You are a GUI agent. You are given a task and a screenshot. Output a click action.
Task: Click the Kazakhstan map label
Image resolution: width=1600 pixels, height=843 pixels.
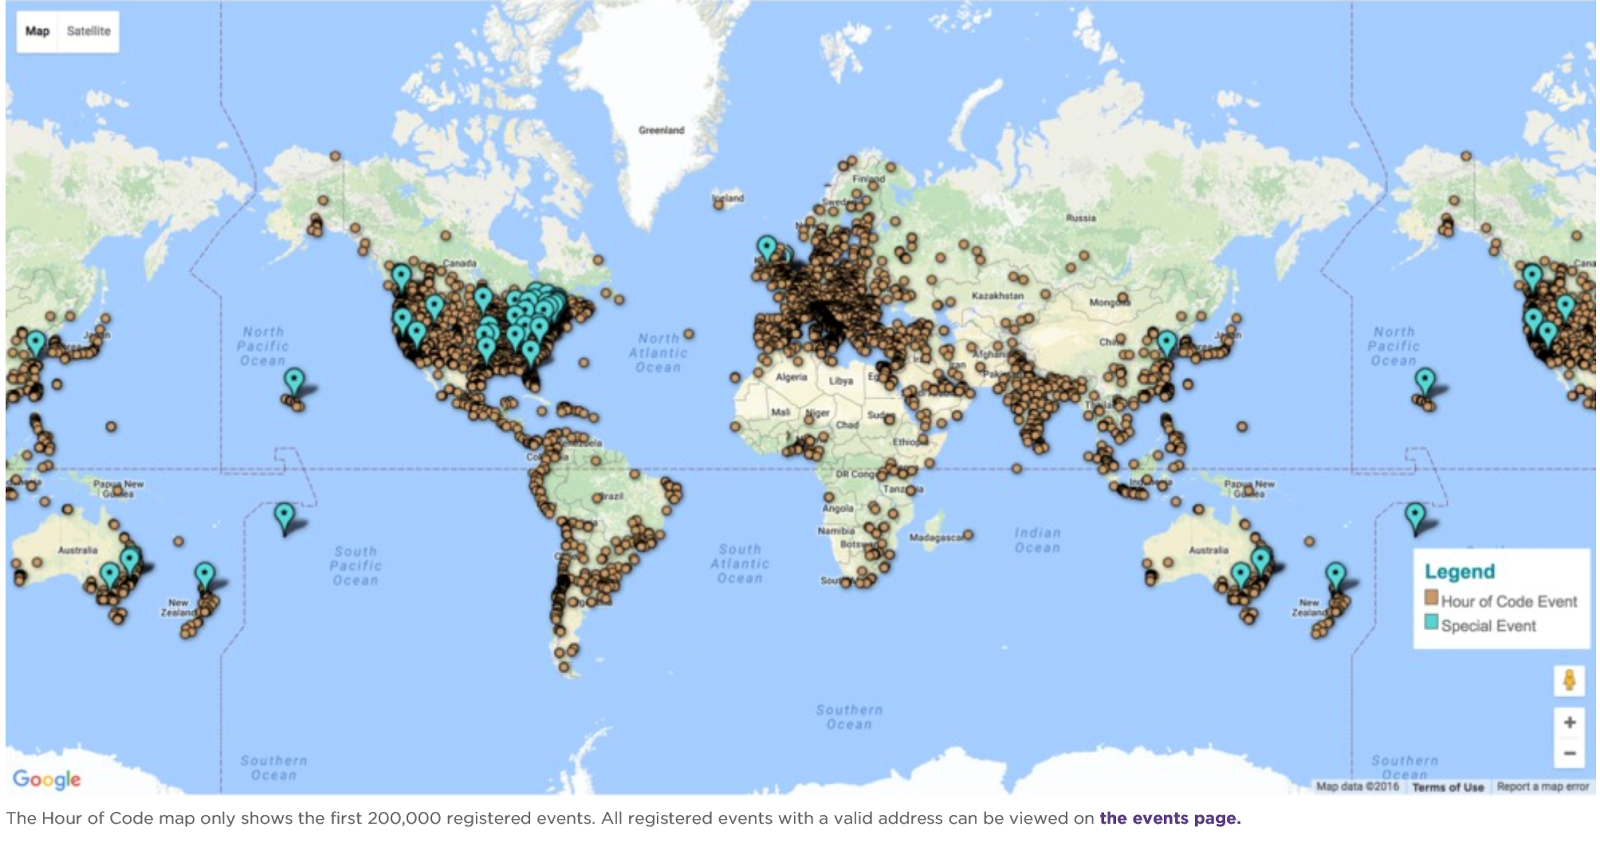tap(998, 296)
